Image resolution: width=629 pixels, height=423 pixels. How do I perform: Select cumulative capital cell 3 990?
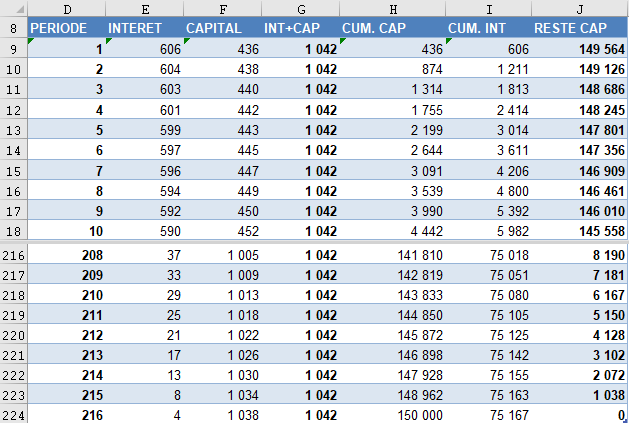(x=392, y=211)
